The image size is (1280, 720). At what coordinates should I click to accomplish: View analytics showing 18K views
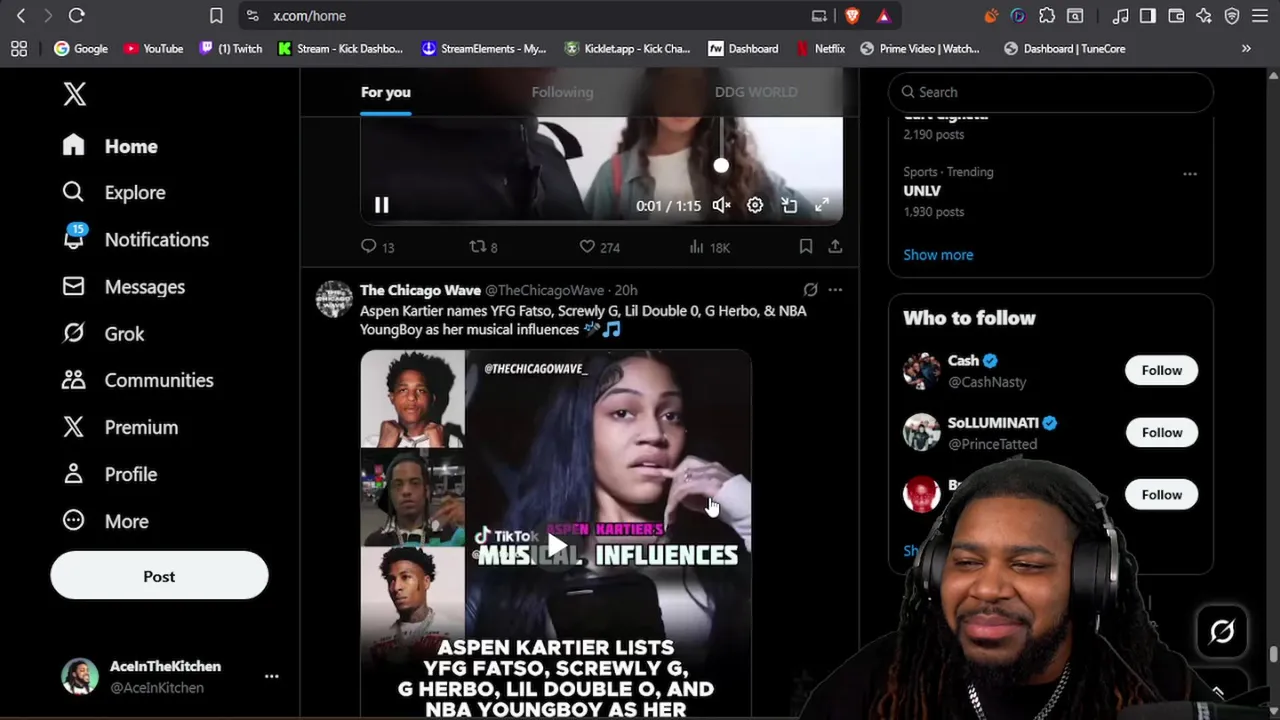pos(710,247)
